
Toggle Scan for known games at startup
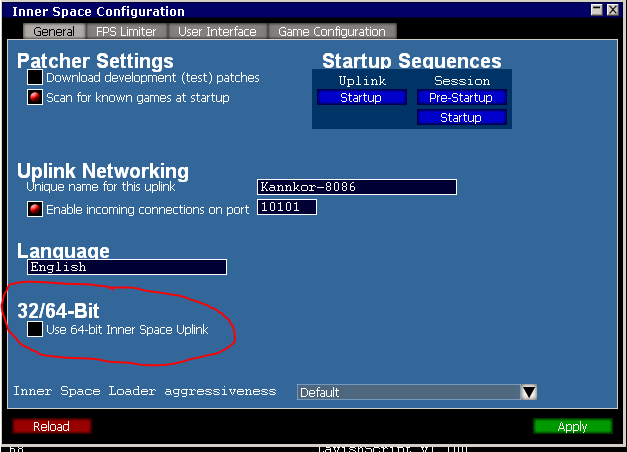point(35,97)
